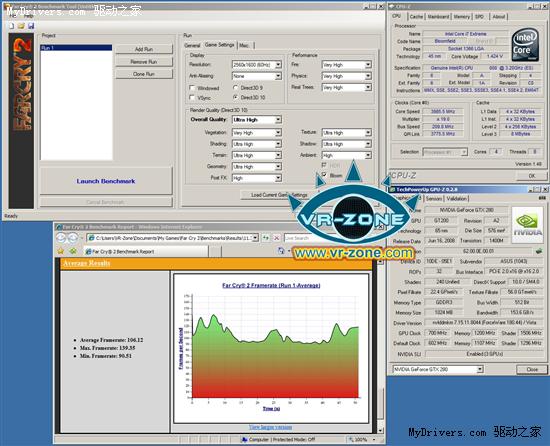Toggle the Bloom checkbox
The height and width of the screenshot is (446, 550).
[x=324, y=175]
